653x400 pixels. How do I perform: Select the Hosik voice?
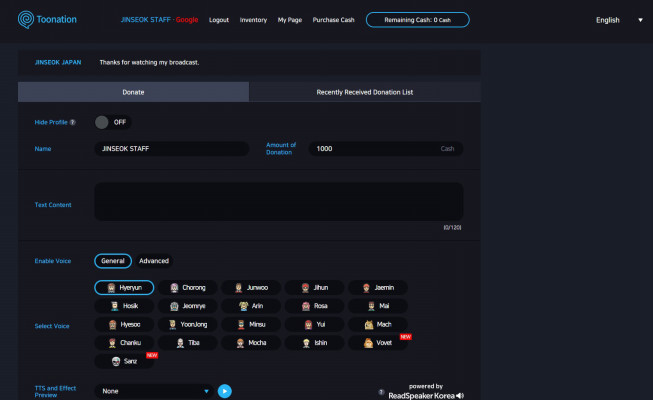(124, 306)
